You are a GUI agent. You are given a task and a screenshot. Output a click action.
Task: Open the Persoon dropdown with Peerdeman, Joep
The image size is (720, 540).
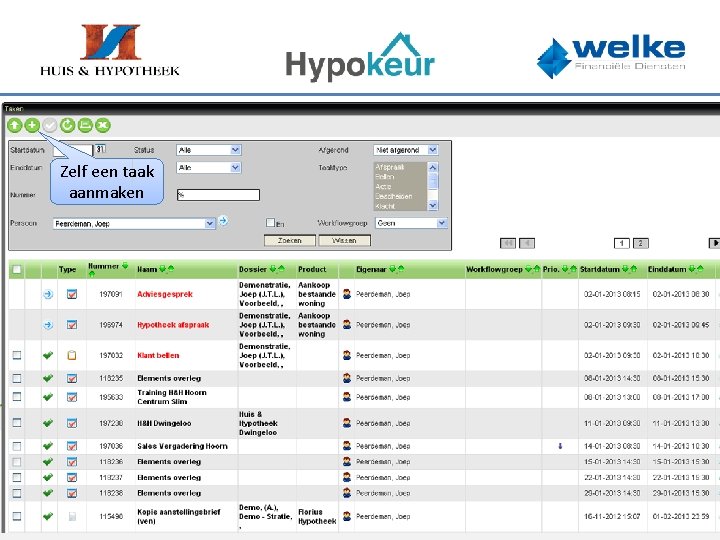(134, 224)
